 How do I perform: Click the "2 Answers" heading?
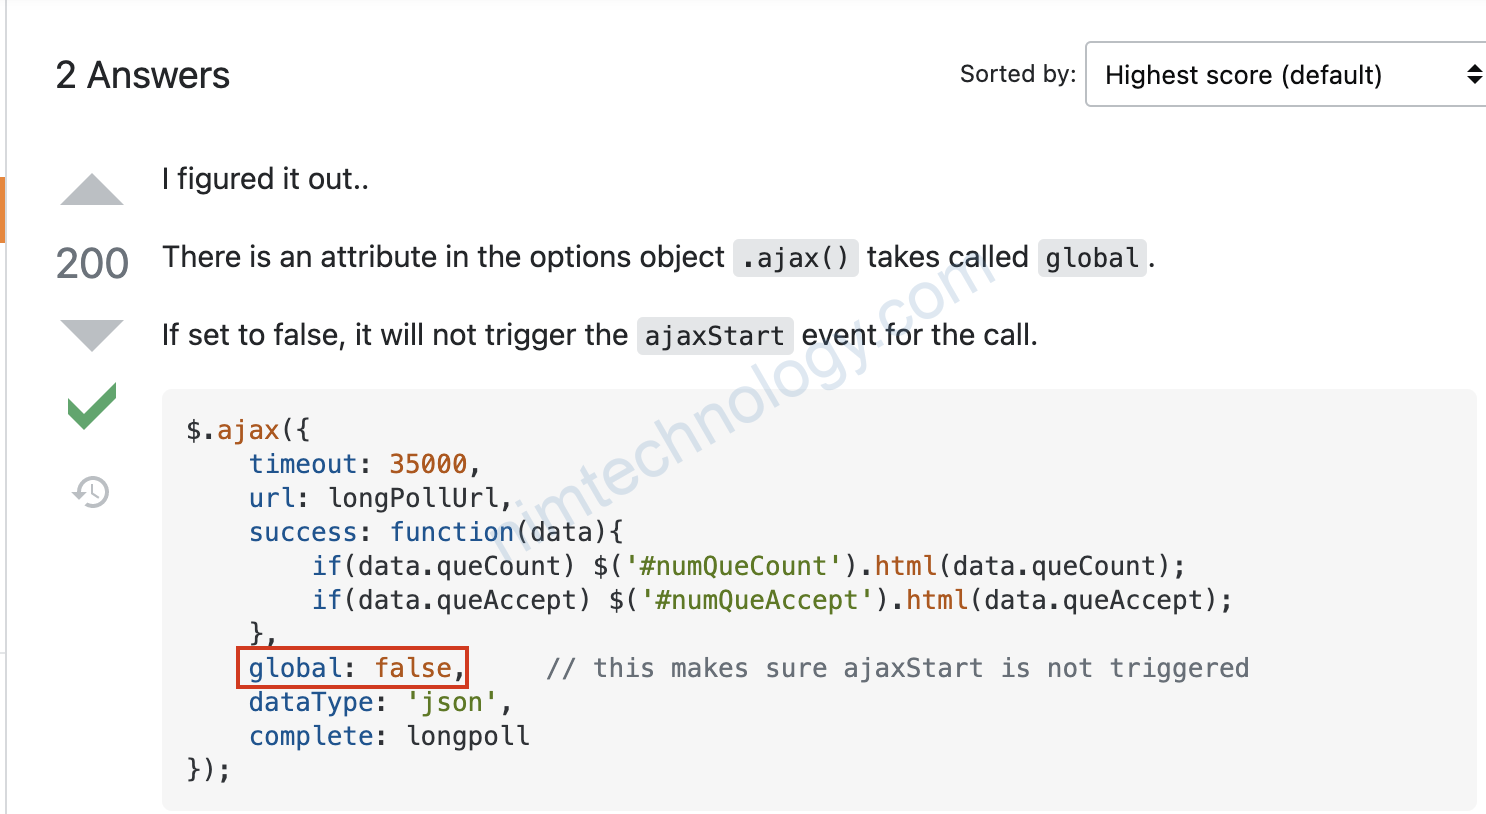click(143, 75)
